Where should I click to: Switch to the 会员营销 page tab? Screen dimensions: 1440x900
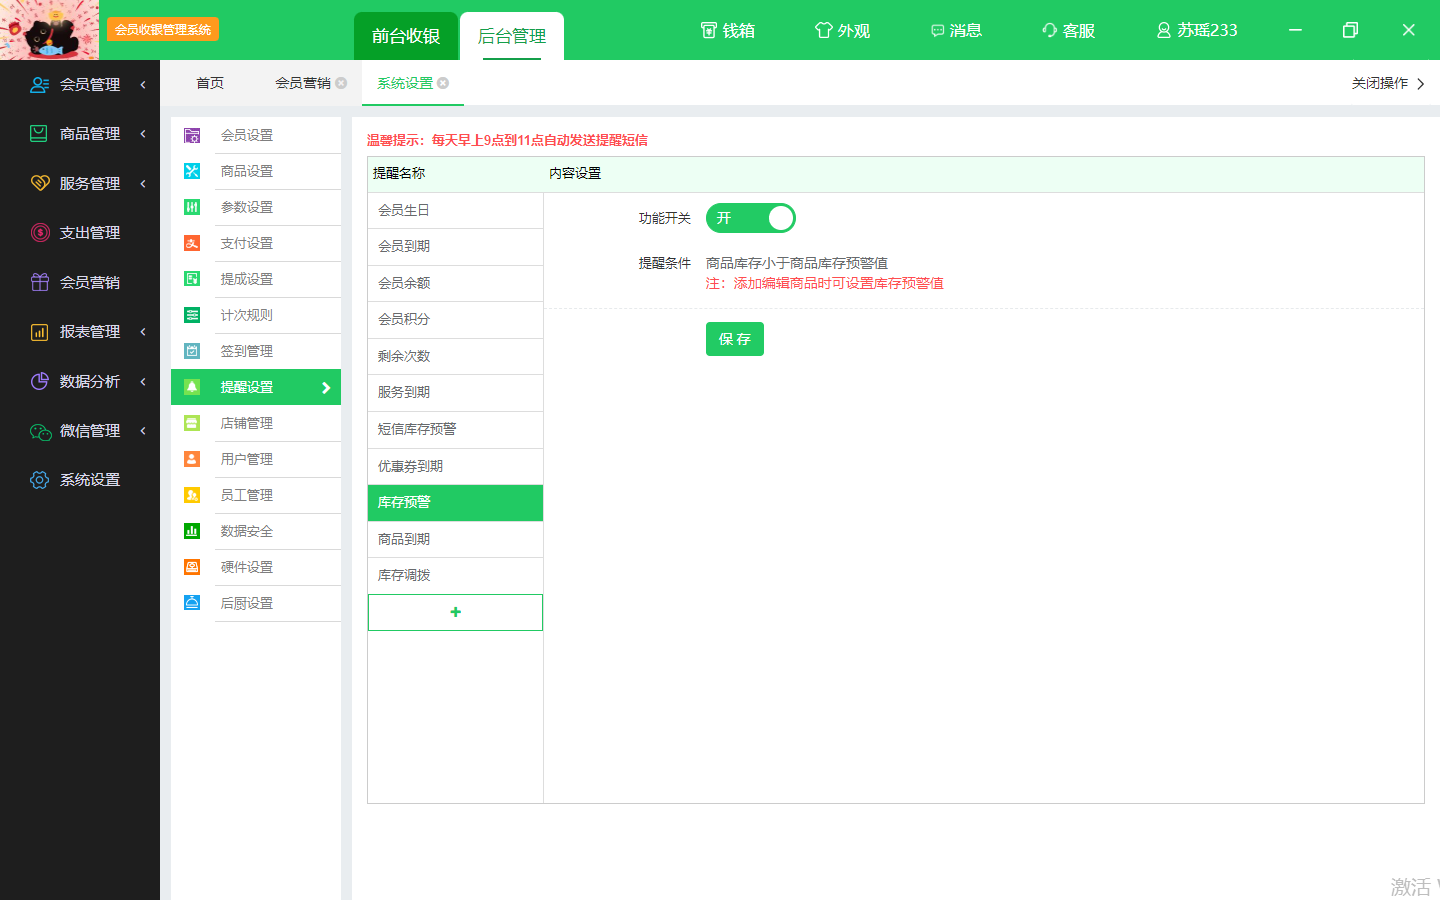click(303, 83)
